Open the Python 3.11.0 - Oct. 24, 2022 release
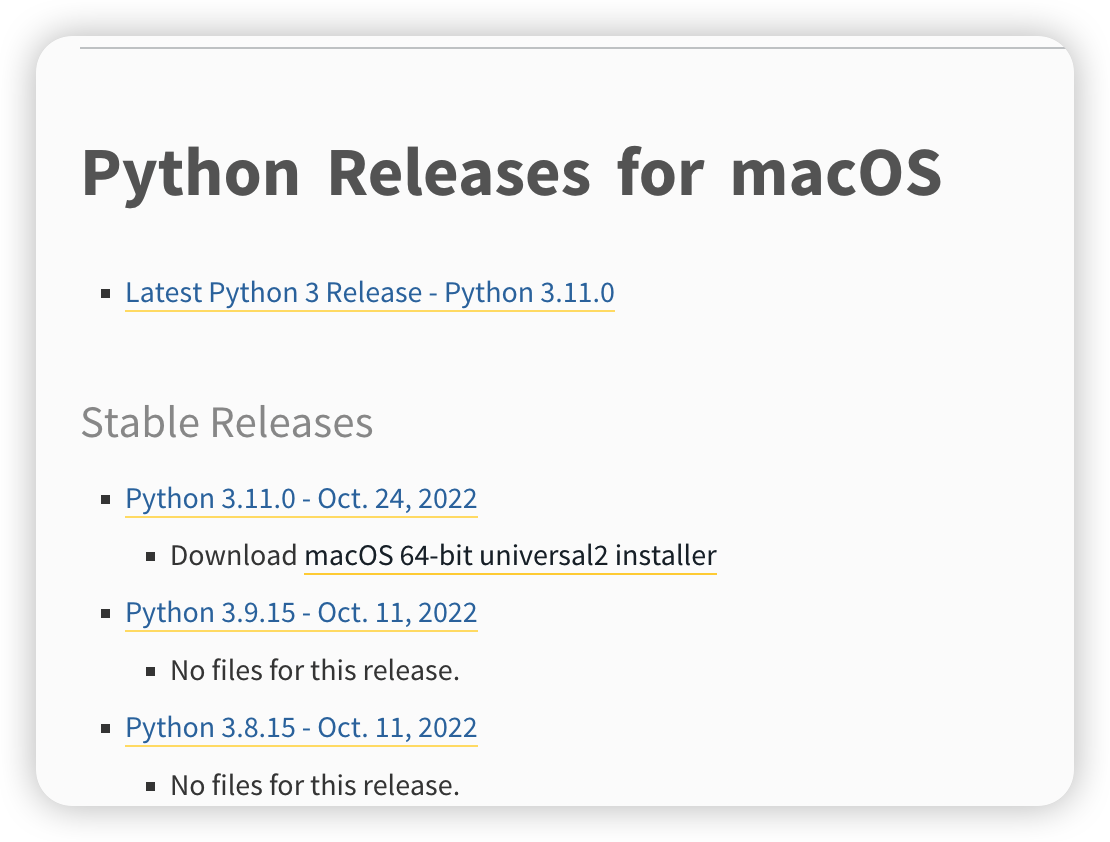 tap(301, 498)
